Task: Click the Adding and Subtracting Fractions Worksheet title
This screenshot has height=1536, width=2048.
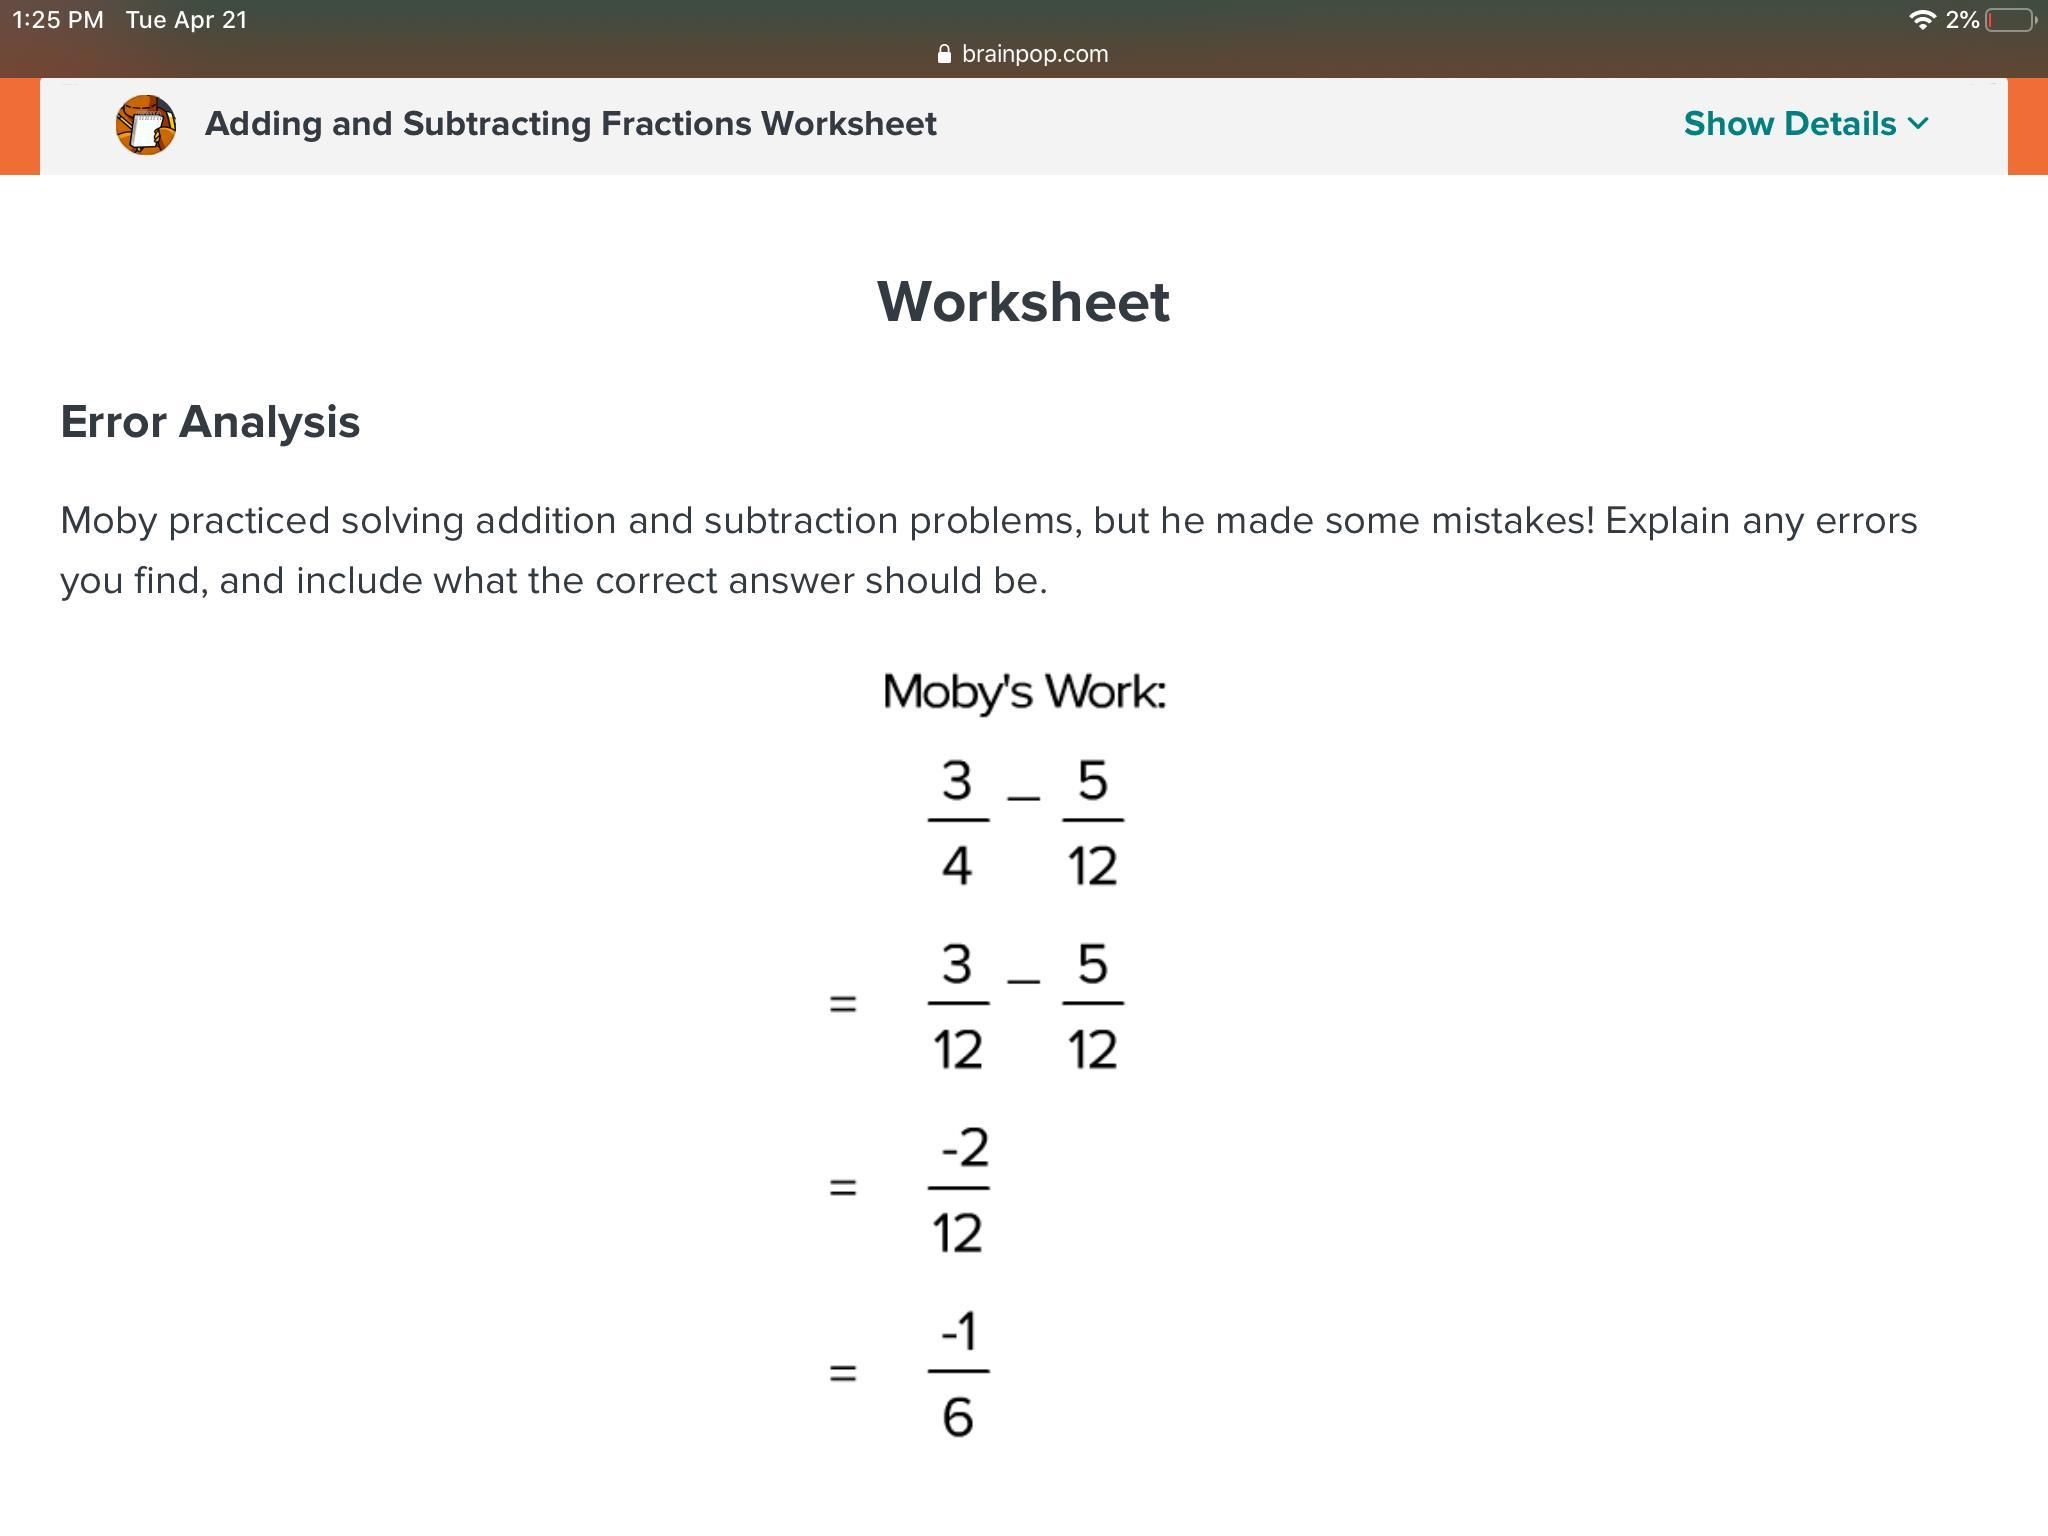Action: pos(570,124)
